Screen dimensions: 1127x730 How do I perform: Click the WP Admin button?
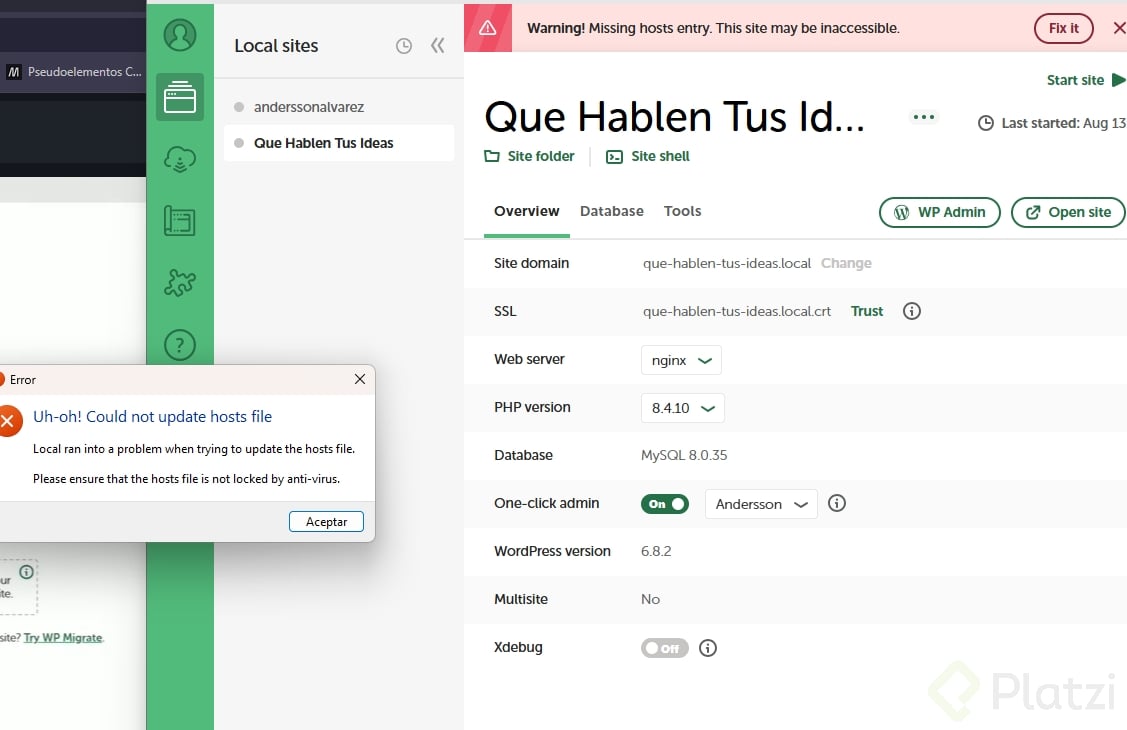click(x=939, y=212)
